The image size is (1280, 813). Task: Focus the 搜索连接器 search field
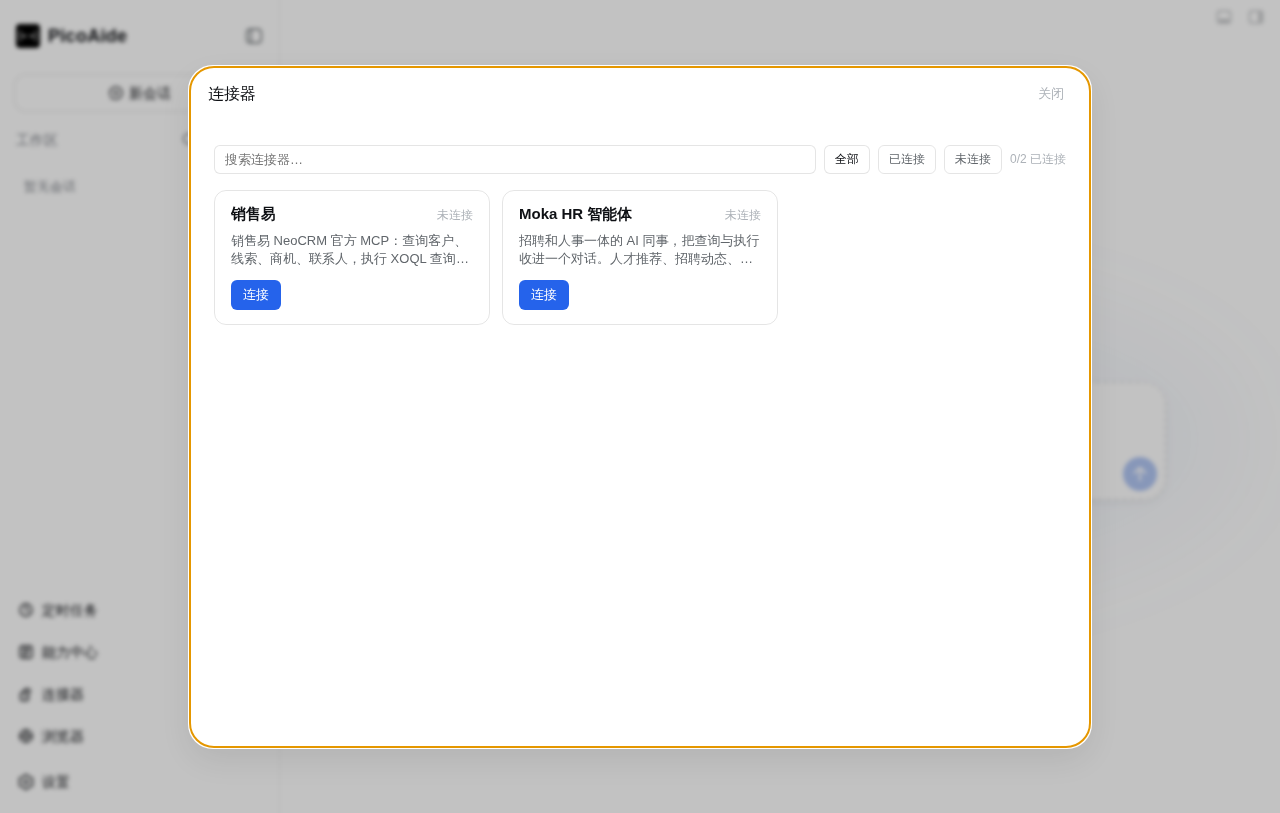(515, 160)
